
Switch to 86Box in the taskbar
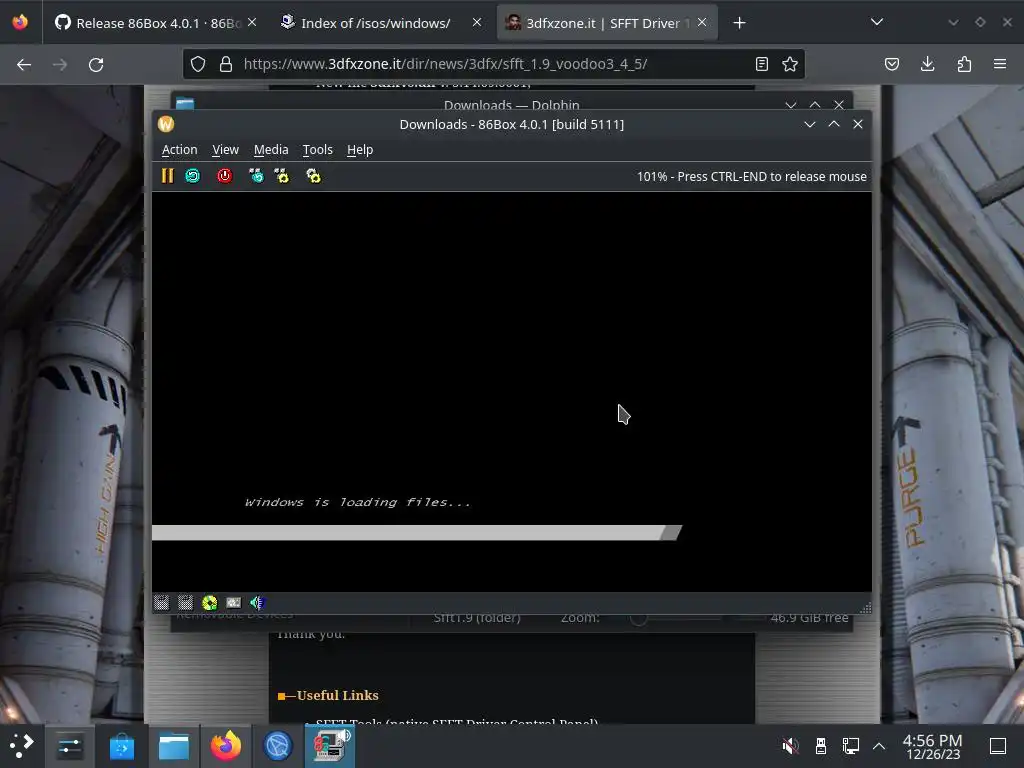[330, 746]
